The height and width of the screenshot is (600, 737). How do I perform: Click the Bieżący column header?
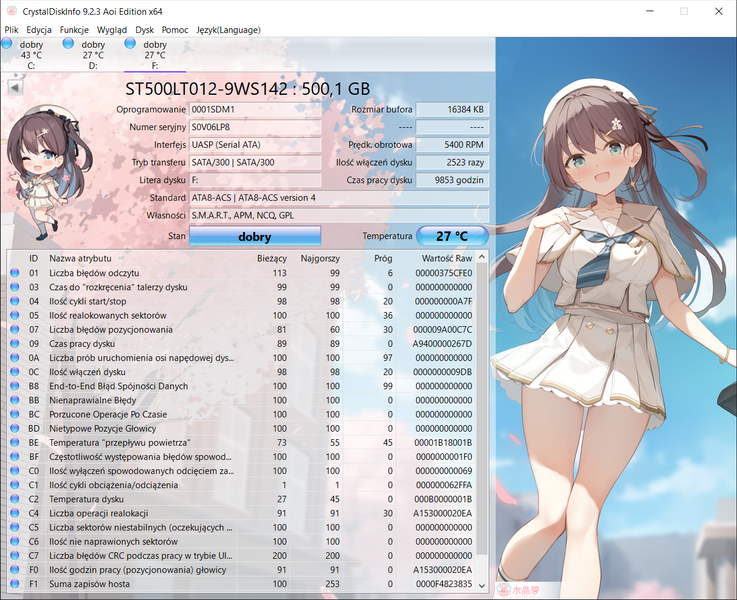[x=272, y=258]
